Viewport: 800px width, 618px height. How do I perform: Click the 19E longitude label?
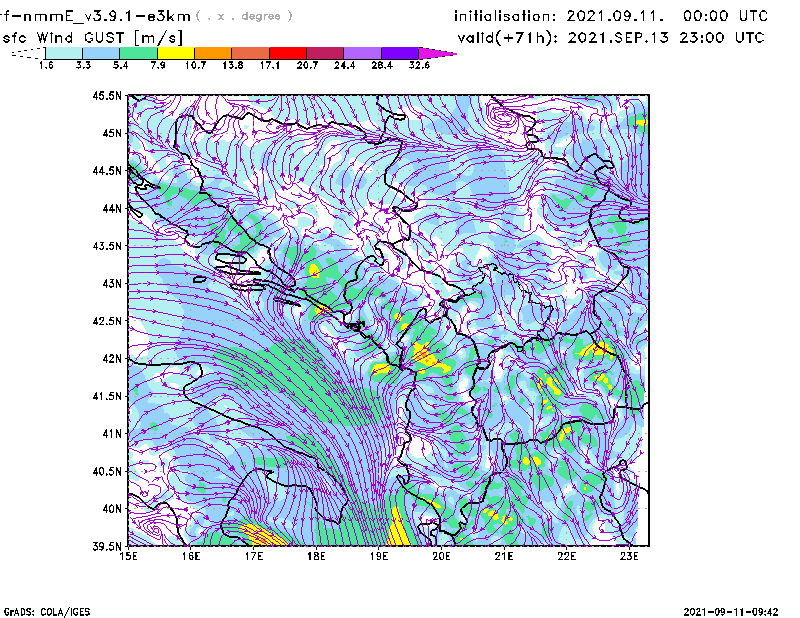click(x=379, y=556)
